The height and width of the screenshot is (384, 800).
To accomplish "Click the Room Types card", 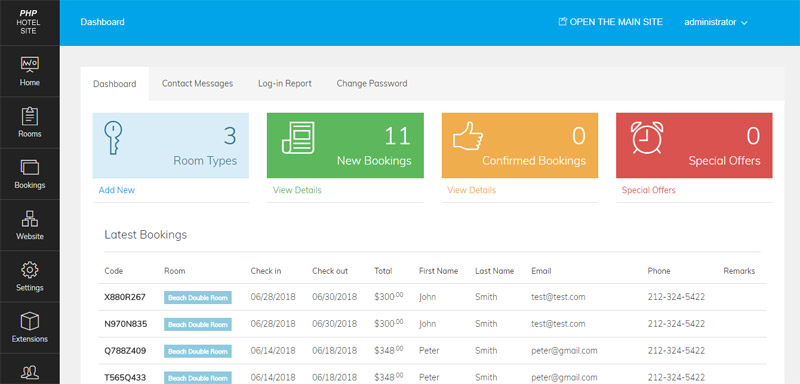I will tap(171, 145).
